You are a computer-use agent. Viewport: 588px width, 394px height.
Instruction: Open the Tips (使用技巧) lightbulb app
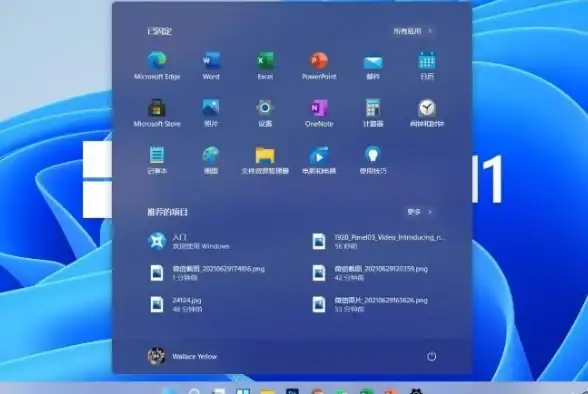(373, 160)
